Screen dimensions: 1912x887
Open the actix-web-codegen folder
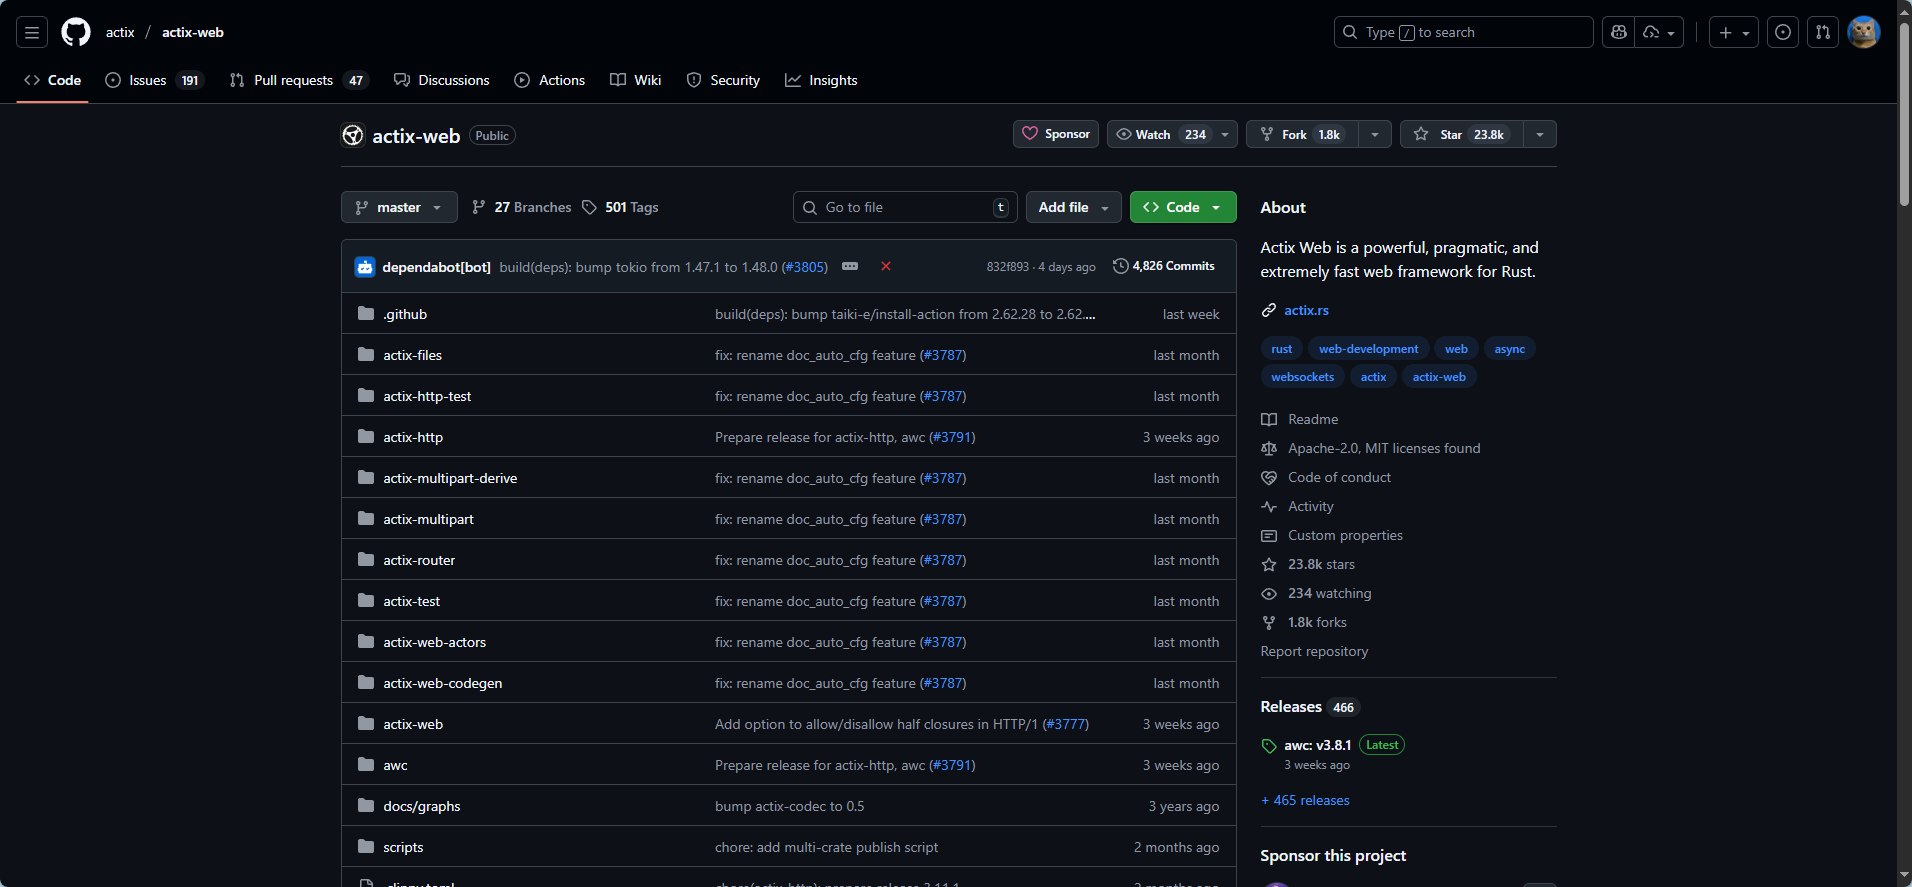tap(442, 683)
